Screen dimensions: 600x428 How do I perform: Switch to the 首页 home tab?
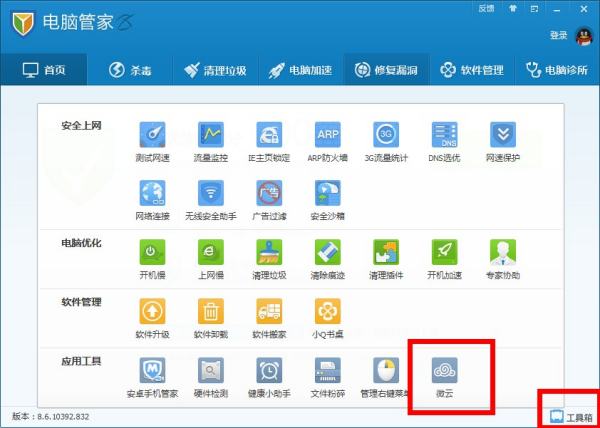[44, 70]
